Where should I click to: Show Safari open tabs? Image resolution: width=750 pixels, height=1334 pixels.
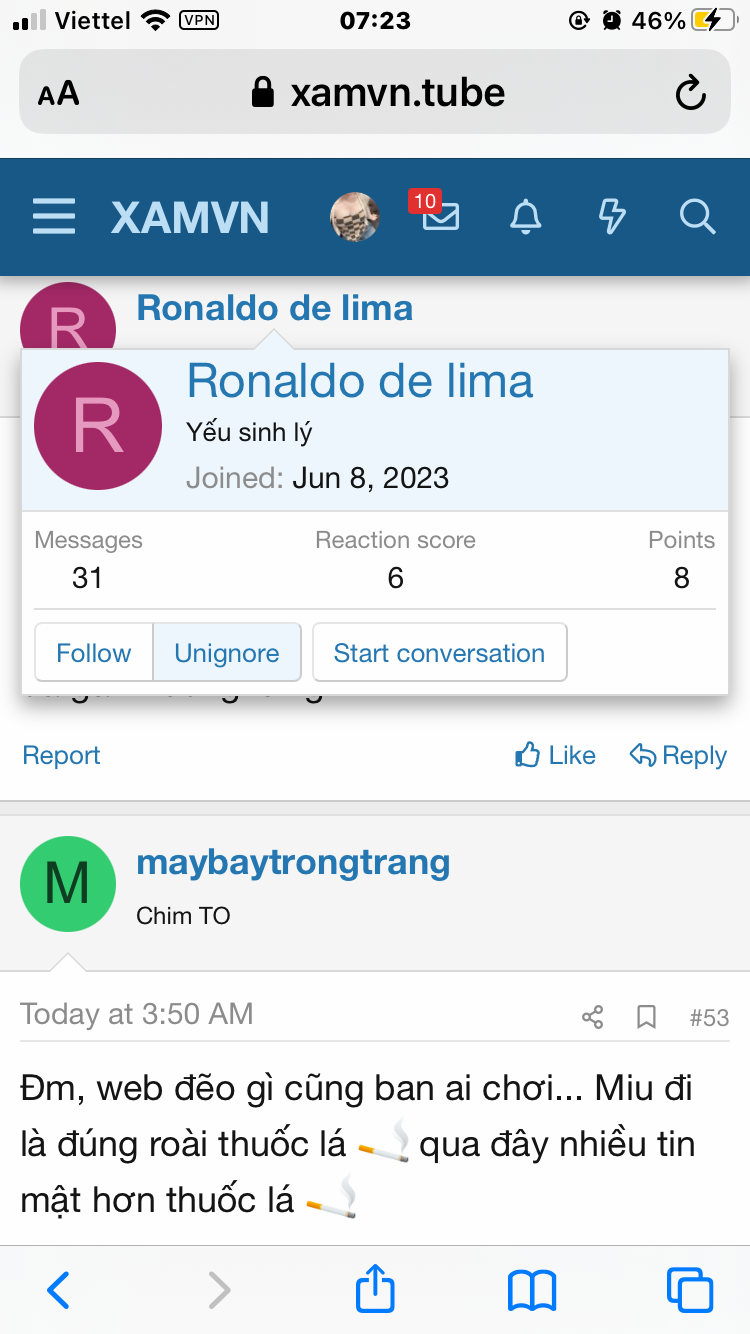689,1290
